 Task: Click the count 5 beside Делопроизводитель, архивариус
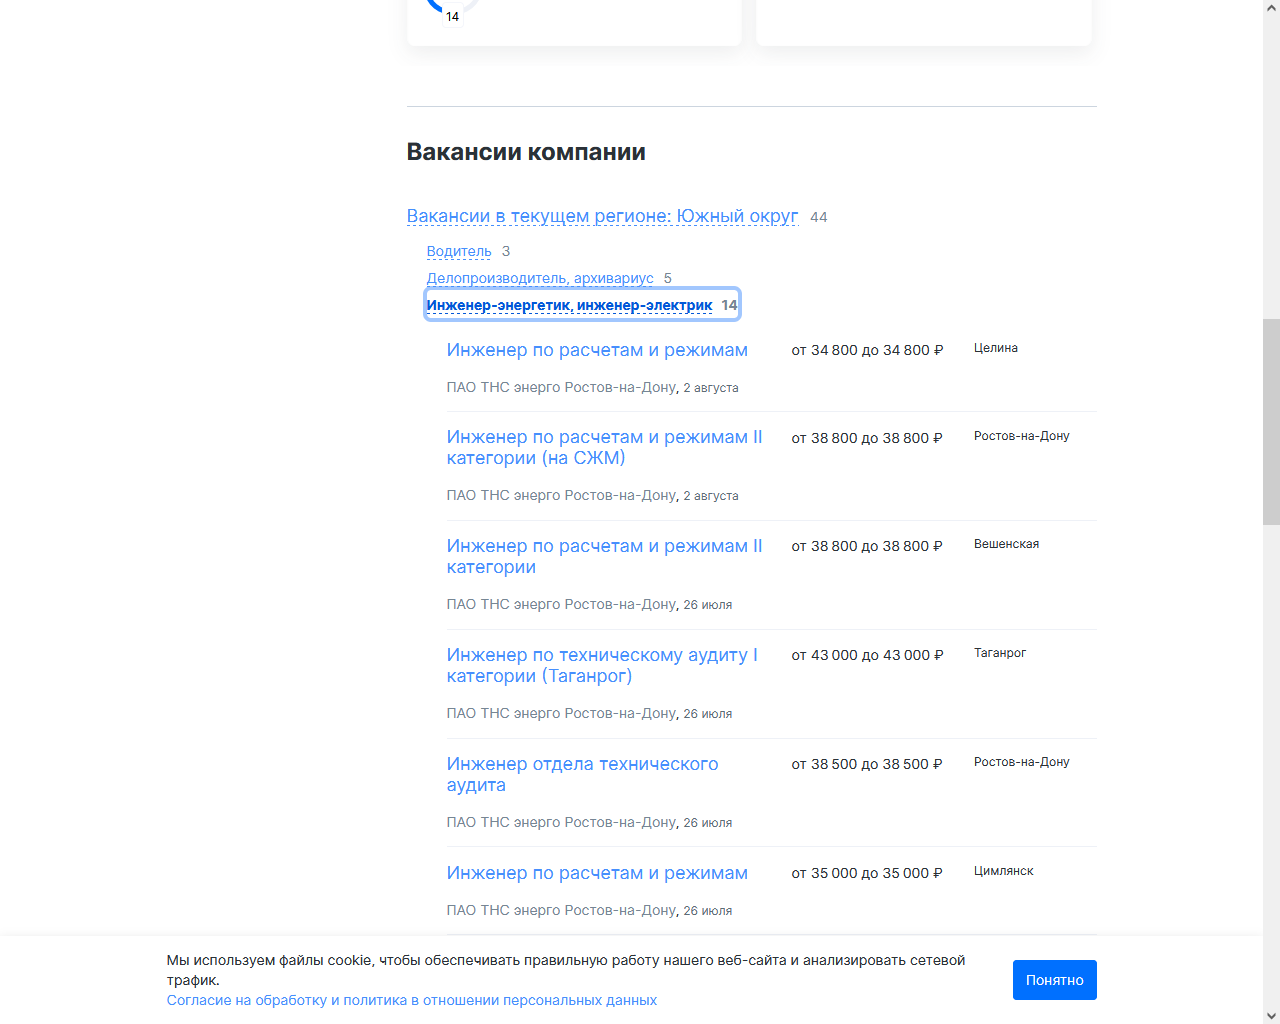668,278
